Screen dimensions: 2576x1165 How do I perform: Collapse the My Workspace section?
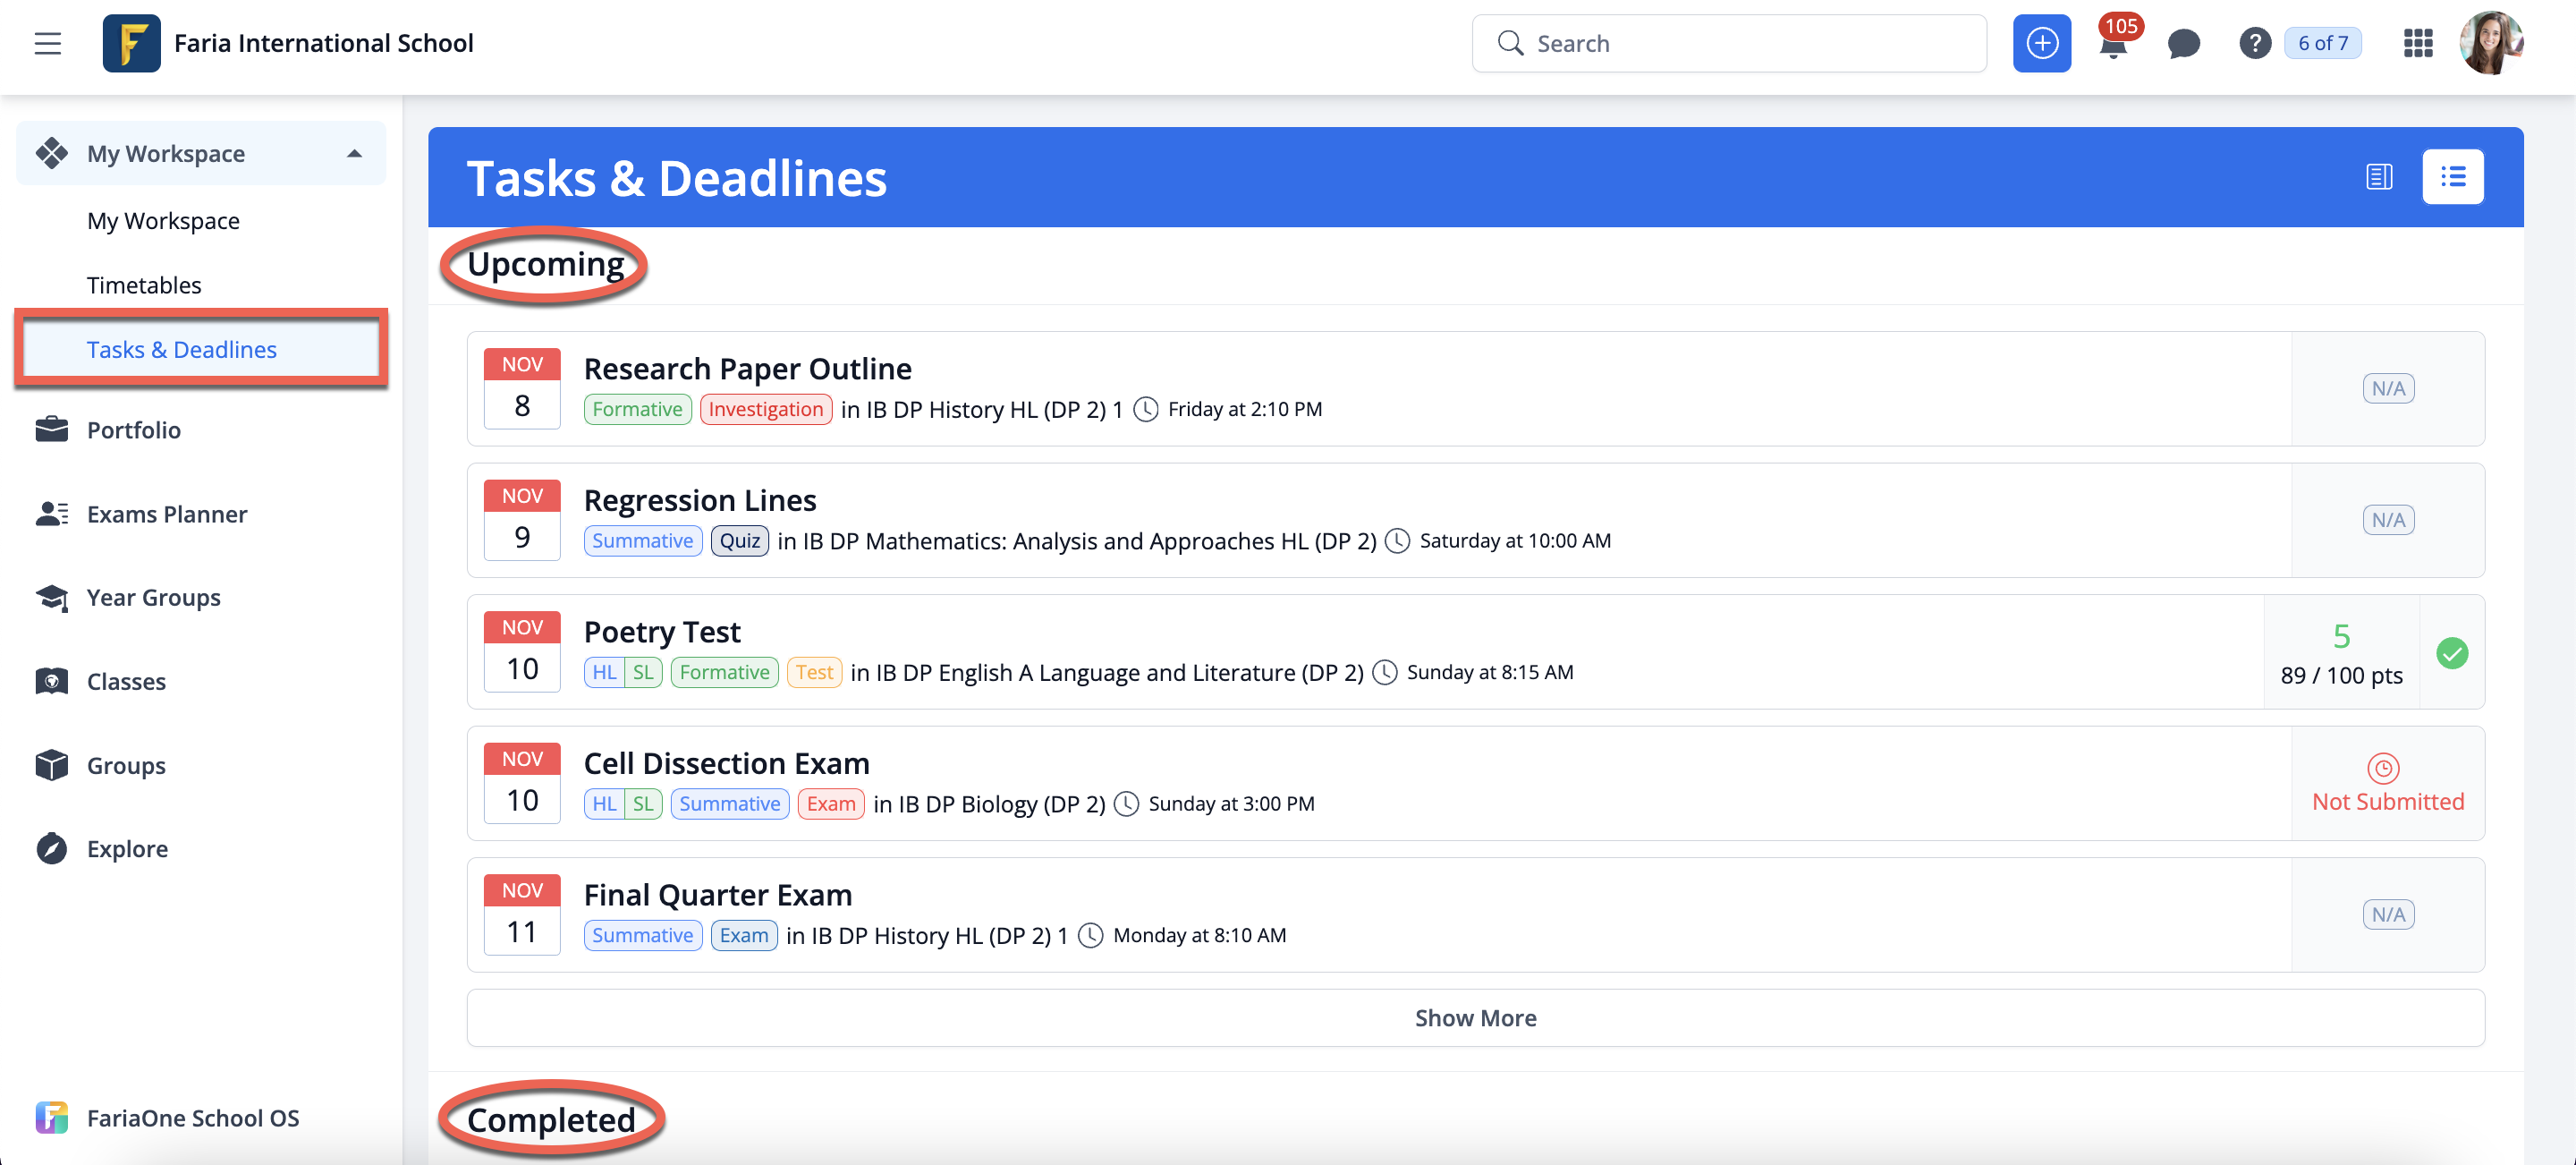(x=353, y=153)
